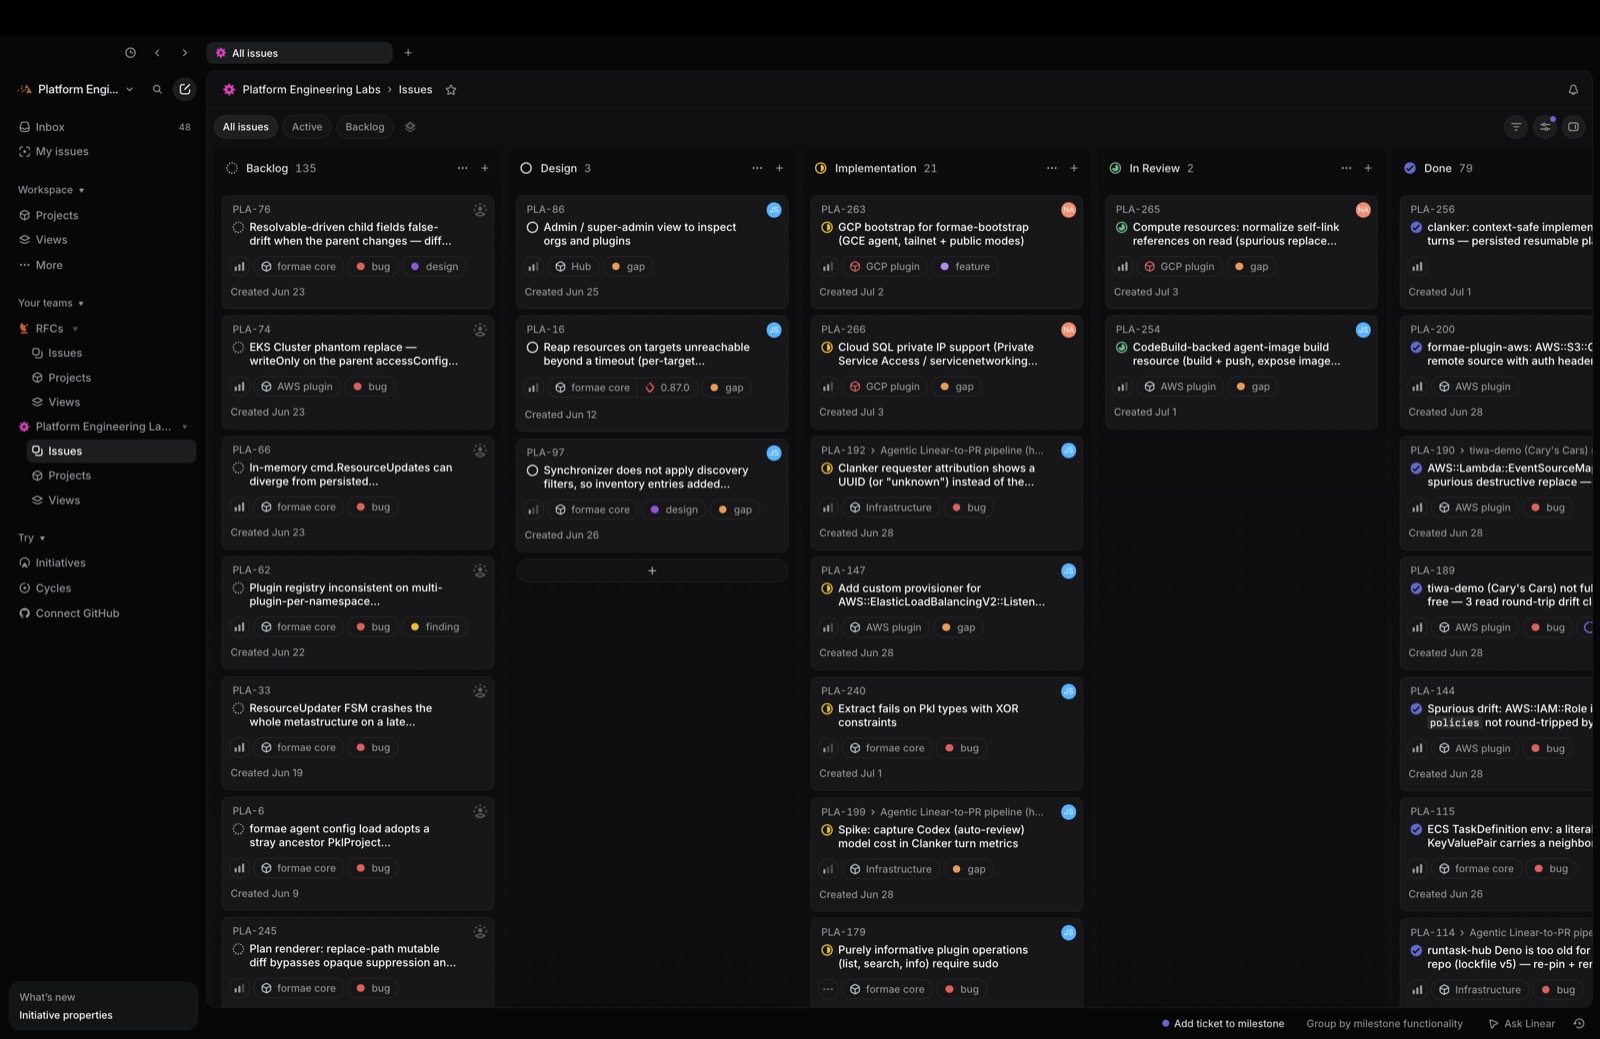Toggle the details side panel icon
The image size is (1600, 1039).
click(x=1573, y=127)
